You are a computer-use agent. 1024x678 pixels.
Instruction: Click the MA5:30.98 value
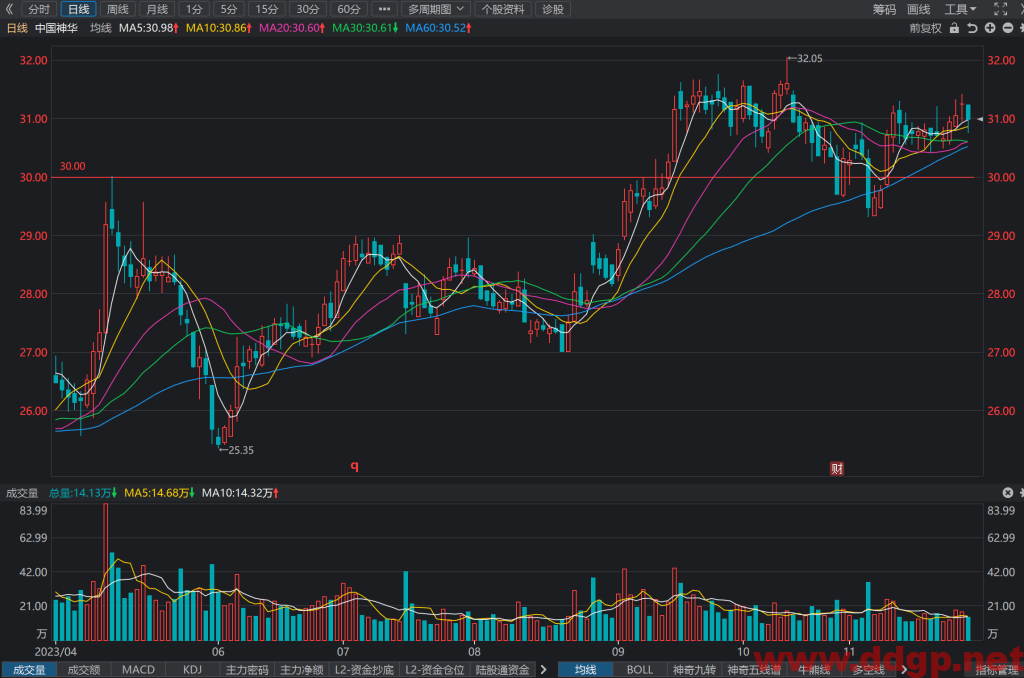[149, 28]
